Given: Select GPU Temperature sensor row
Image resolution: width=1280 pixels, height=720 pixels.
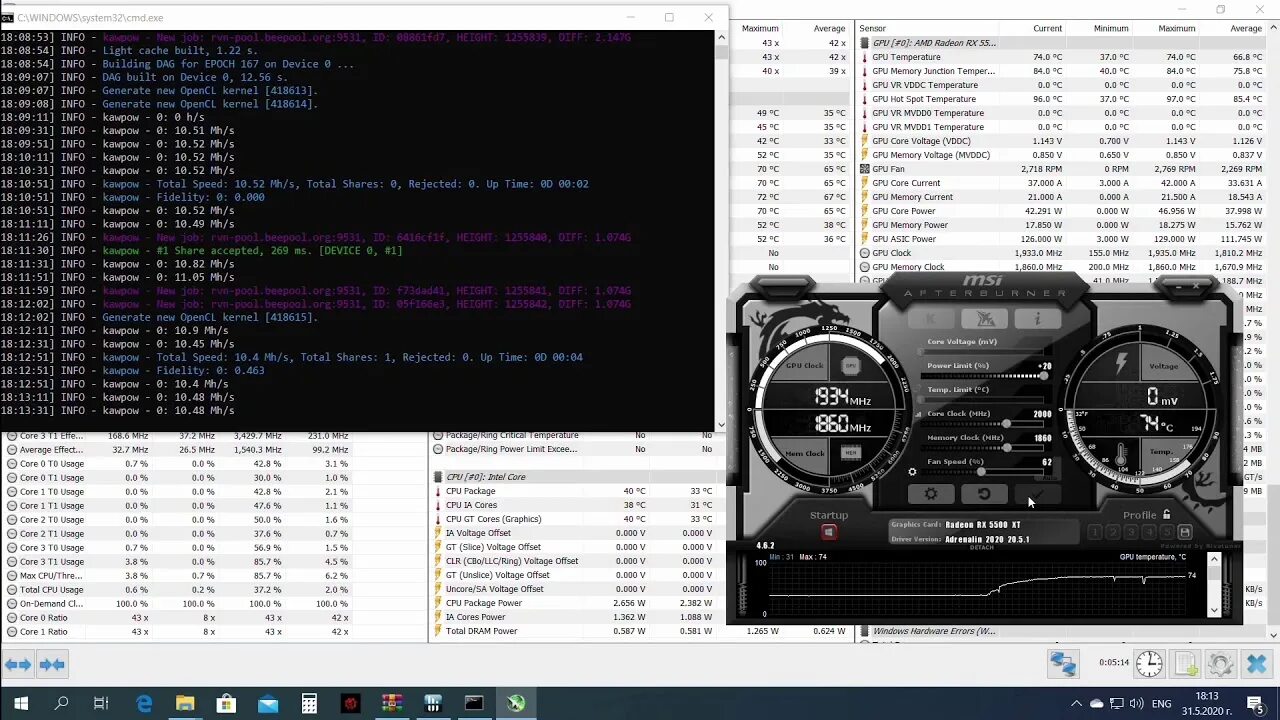Looking at the screenshot, I should pyautogui.click(x=1062, y=57).
